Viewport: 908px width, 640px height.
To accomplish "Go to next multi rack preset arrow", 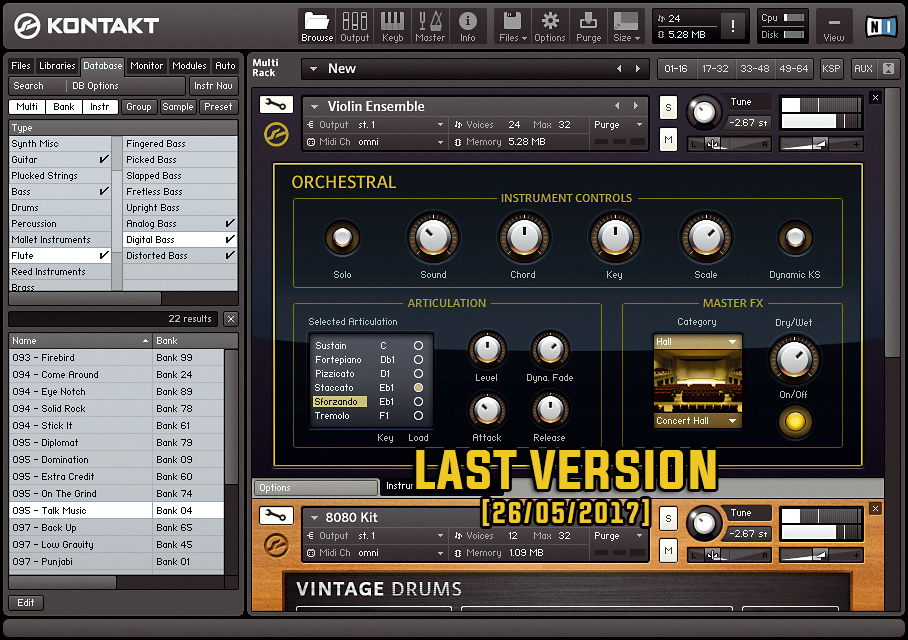I will click(x=638, y=68).
